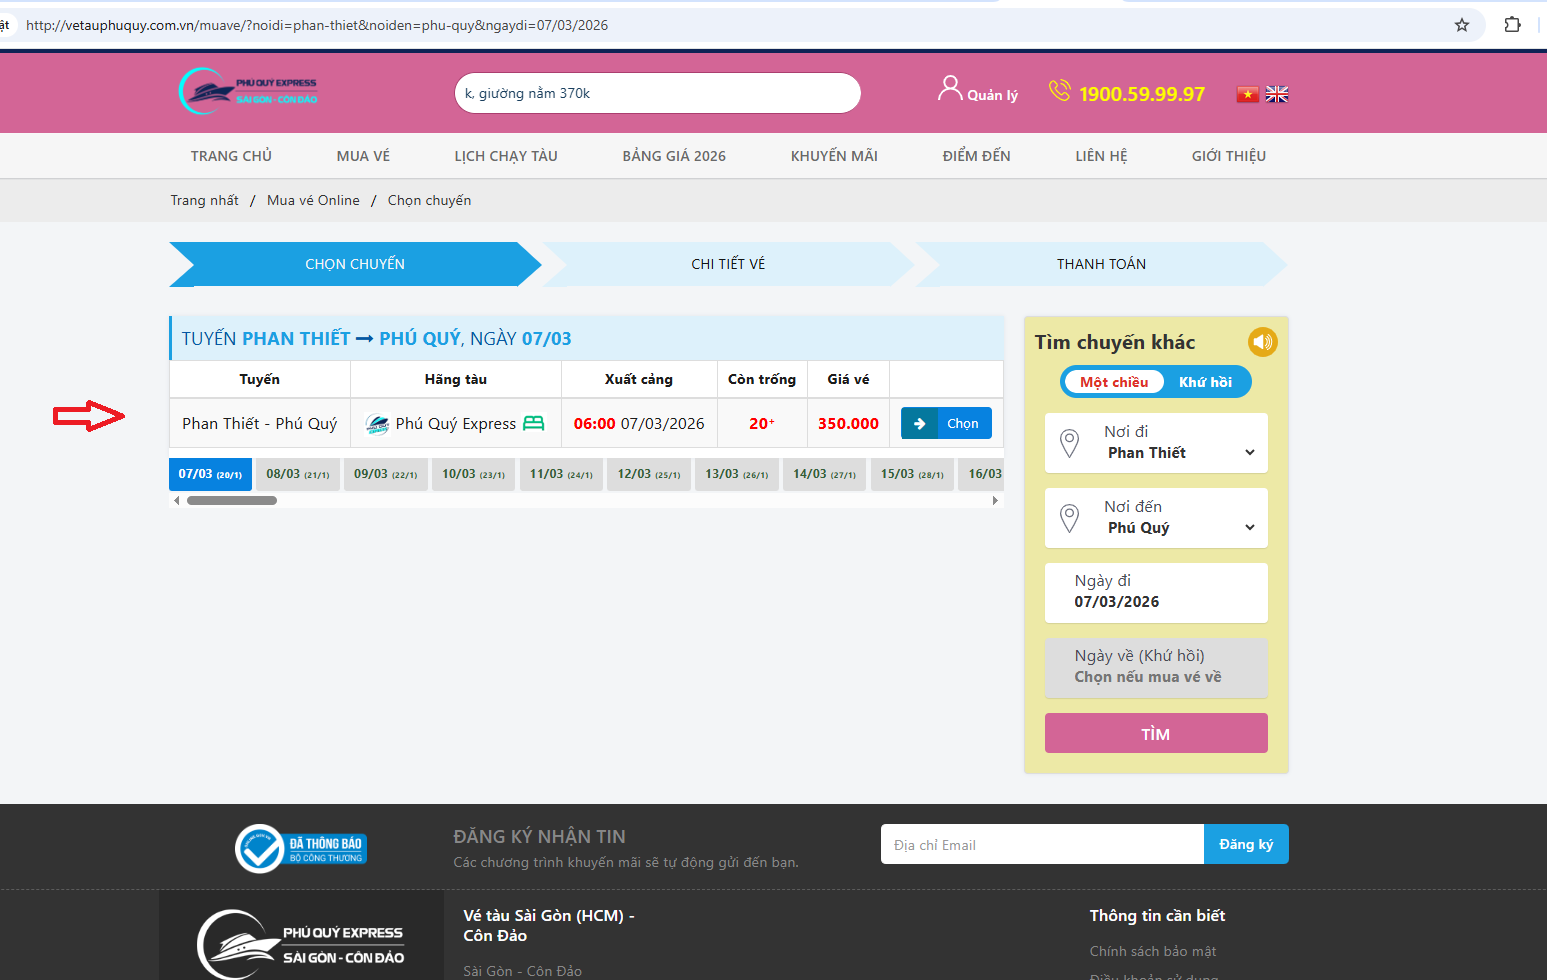Click the Phú Quý Express header logo

[x=248, y=91]
